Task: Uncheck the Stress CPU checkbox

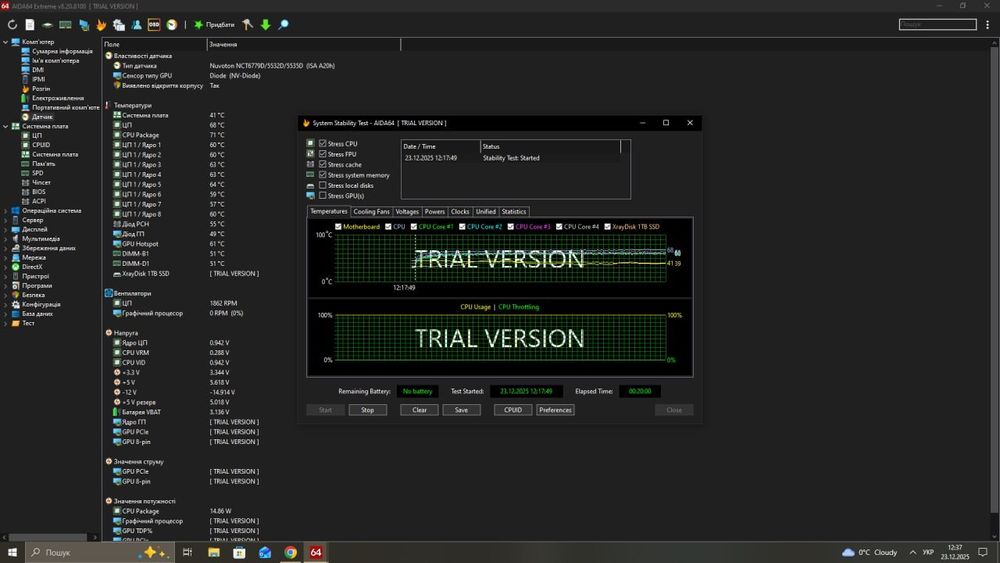Action: 322,144
